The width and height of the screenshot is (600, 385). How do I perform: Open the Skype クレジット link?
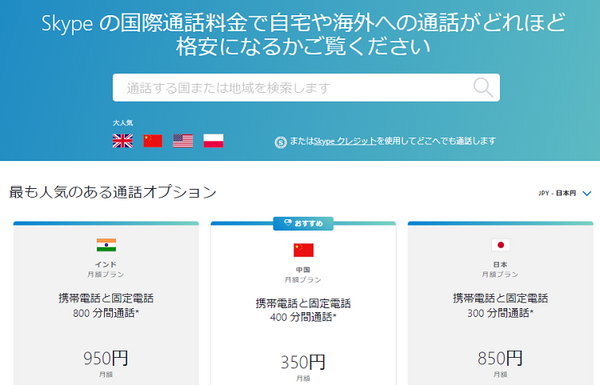[x=345, y=141]
